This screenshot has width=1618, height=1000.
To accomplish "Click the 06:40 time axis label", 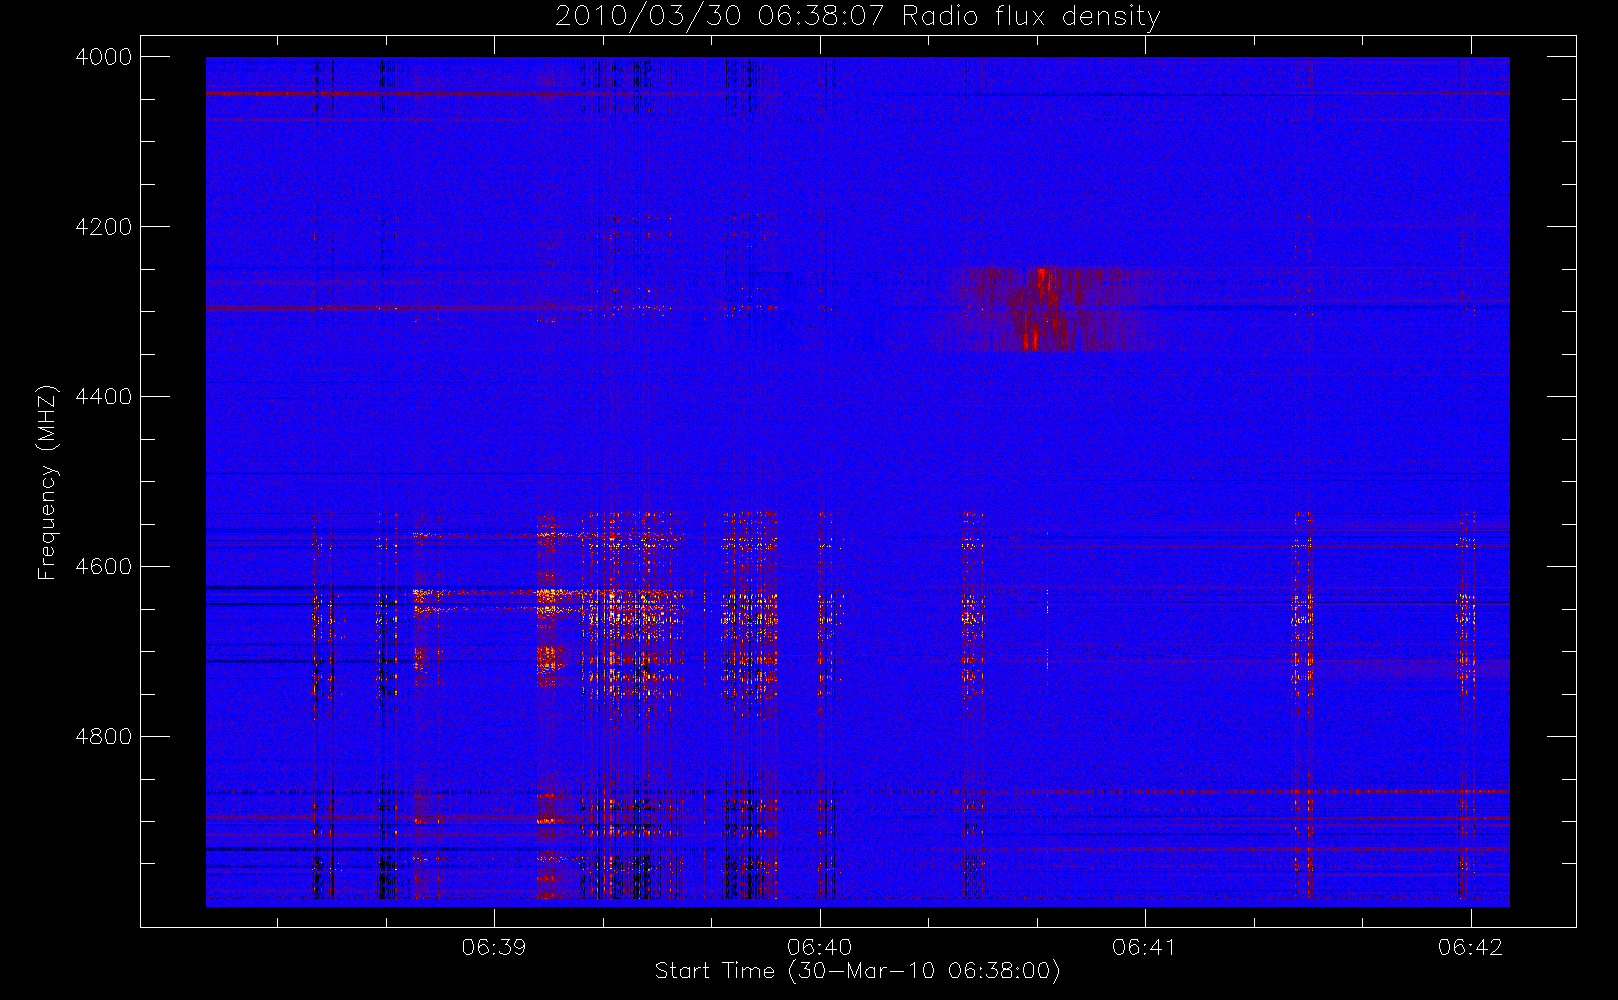I will (820, 947).
